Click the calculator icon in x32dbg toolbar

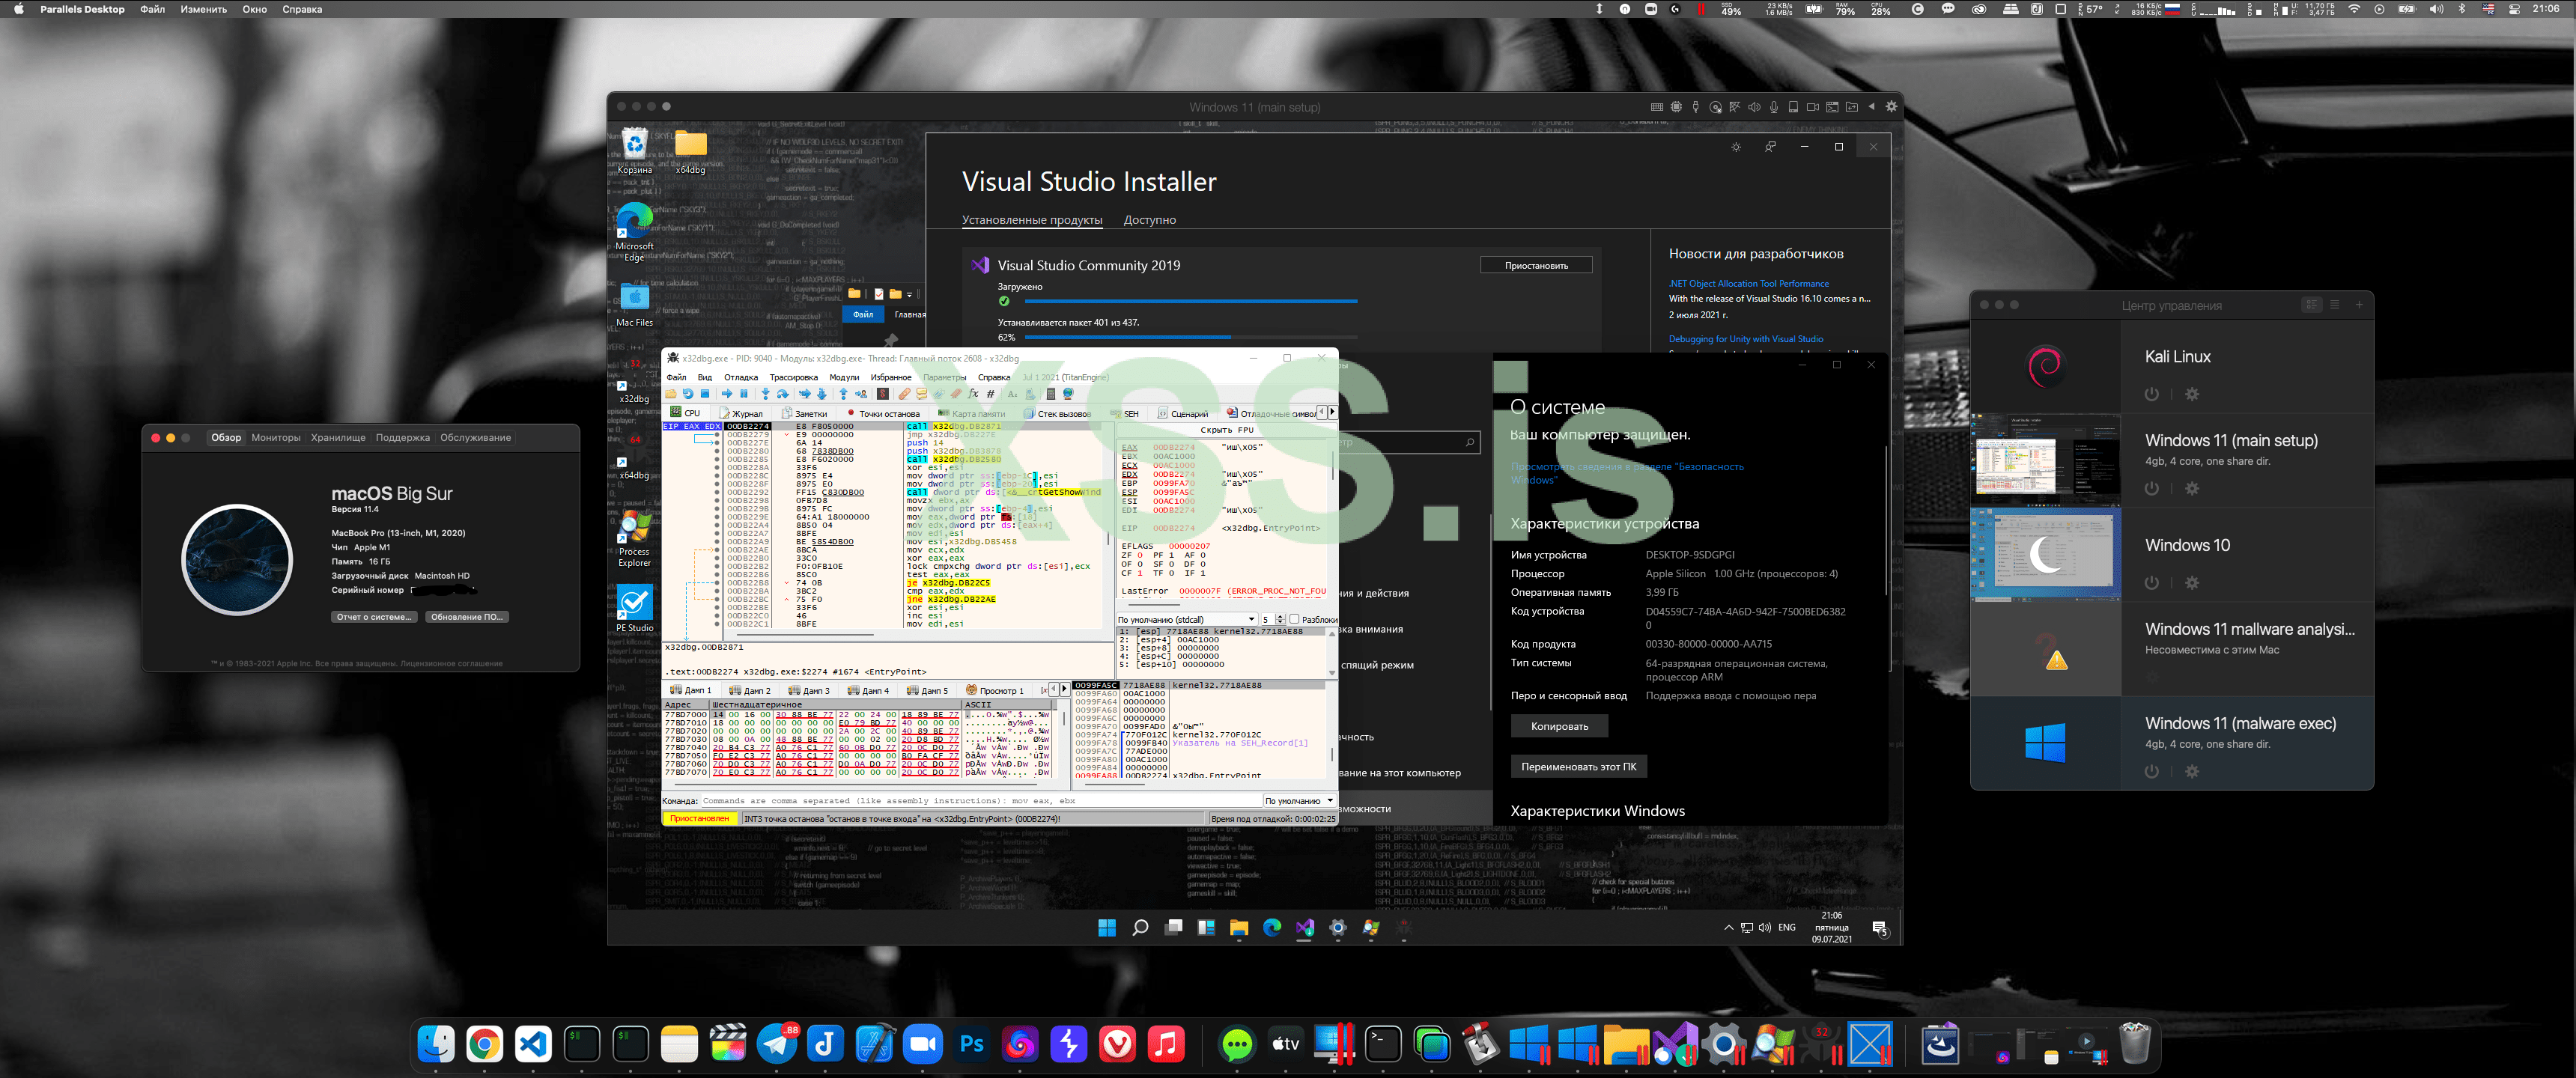1051,394
